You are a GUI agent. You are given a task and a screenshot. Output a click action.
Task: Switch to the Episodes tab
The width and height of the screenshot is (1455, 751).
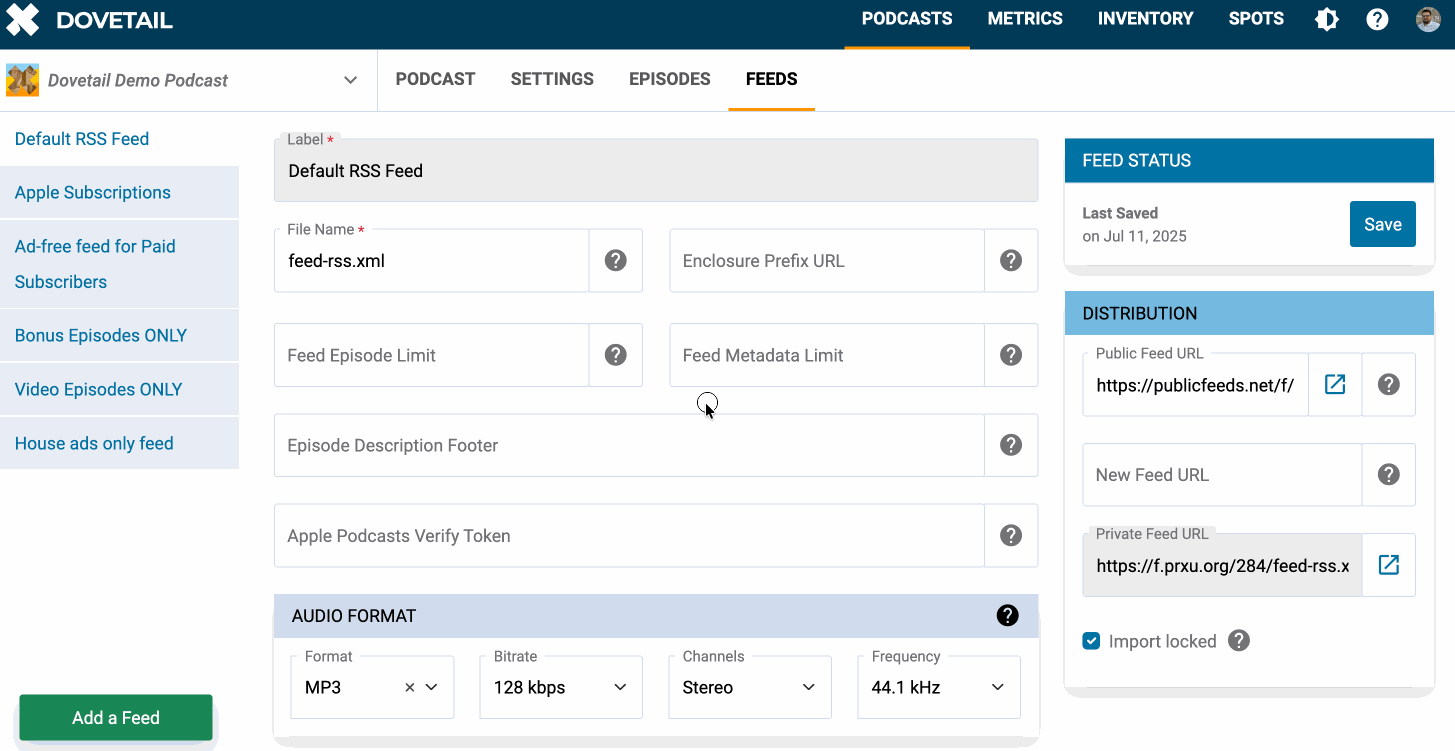669,79
